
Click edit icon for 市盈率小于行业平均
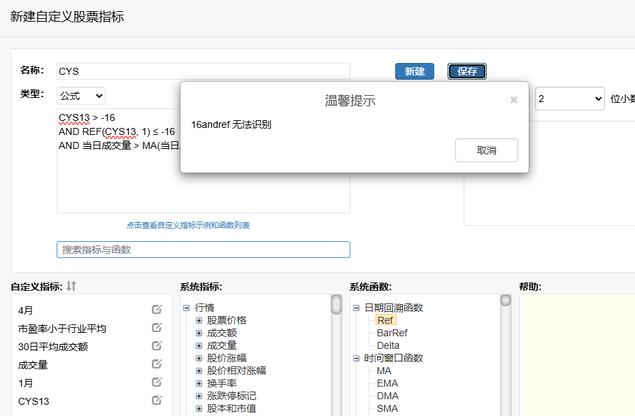[156, 328]
